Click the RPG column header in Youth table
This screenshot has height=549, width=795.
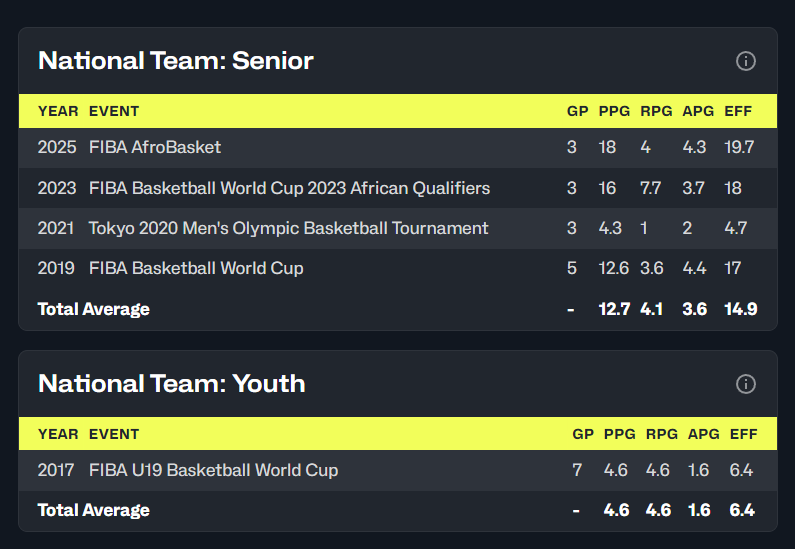tap(661, 434)
